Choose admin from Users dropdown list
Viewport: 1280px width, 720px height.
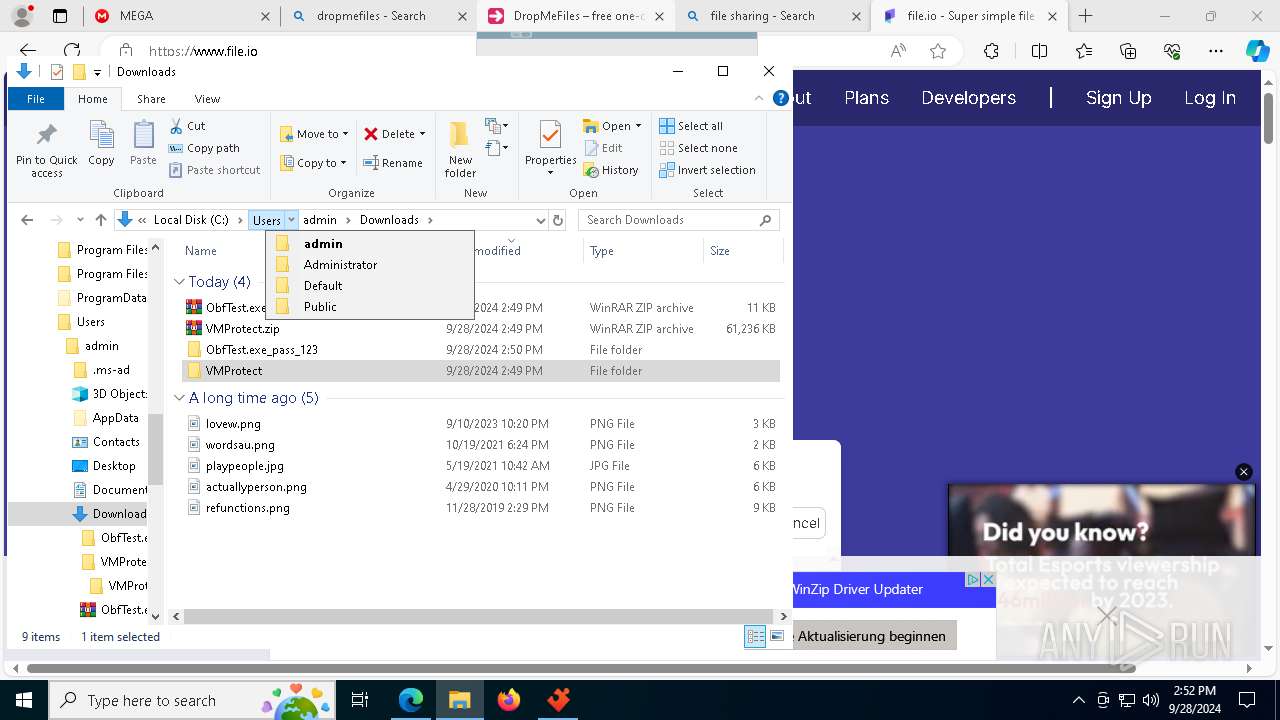(370, 244)
